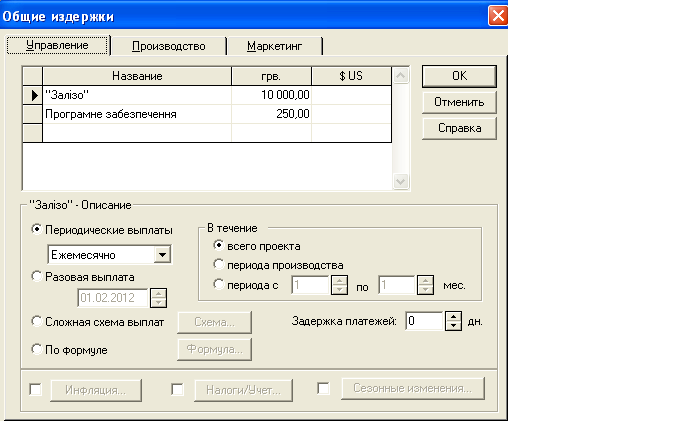The height and width of the screenshot is (421, 683).
Task: Open the Маркетинг tab
Action: pyautogui.click(x=274, y=46)
